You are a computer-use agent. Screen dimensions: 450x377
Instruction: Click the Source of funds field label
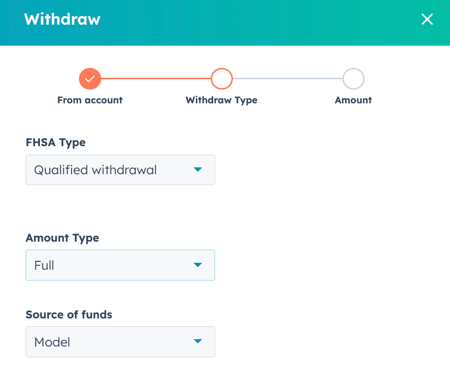pos(69,315)
